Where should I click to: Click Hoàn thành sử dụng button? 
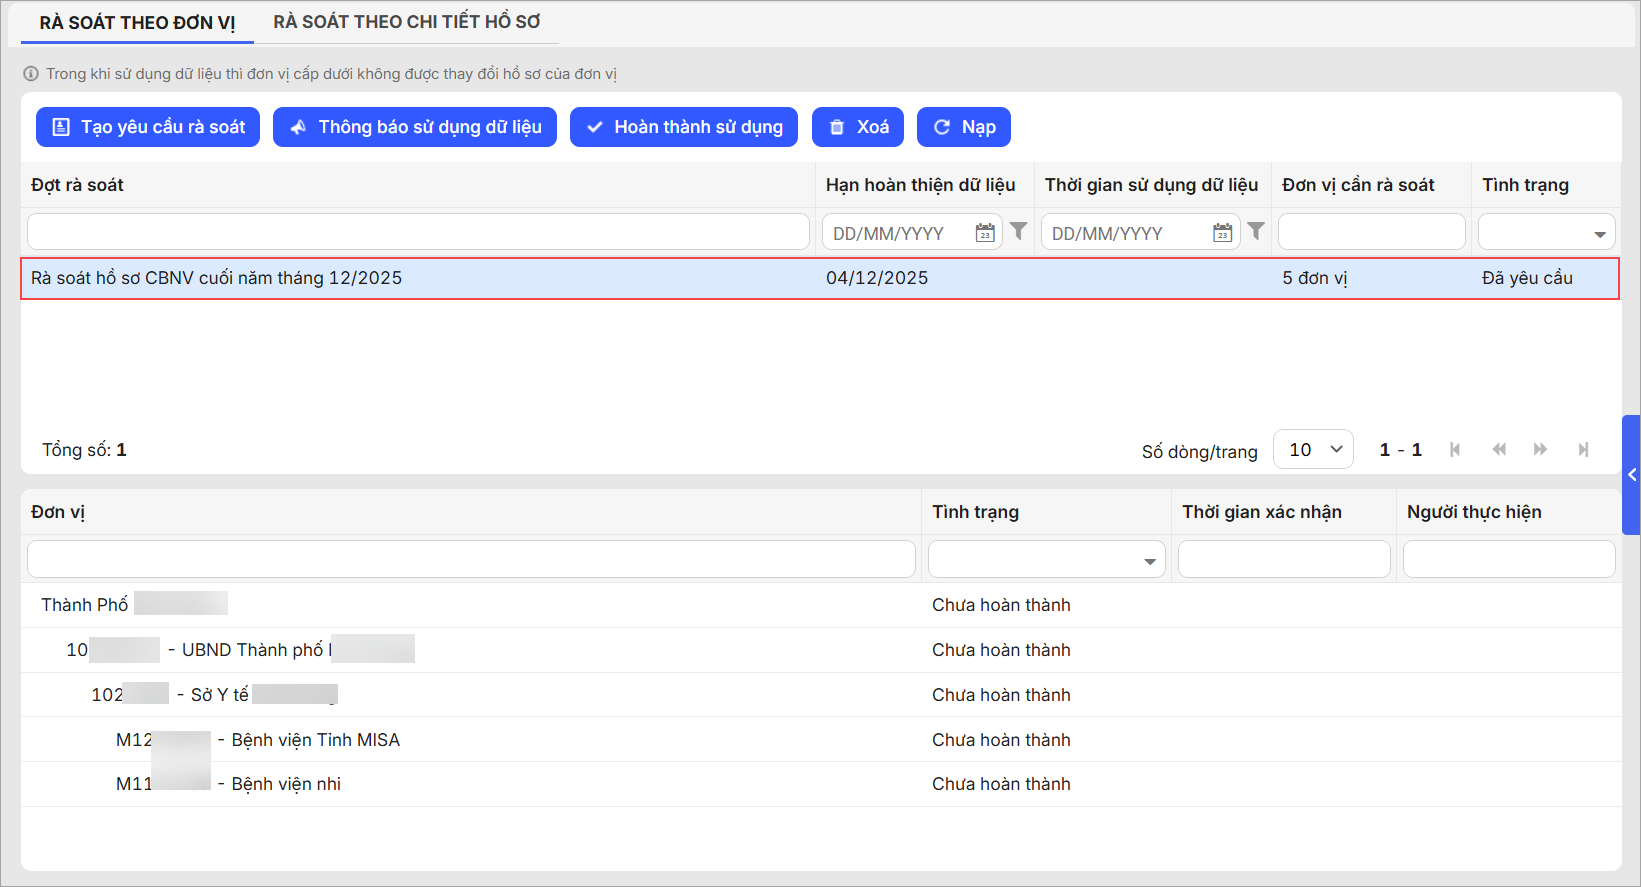(684, 127)
